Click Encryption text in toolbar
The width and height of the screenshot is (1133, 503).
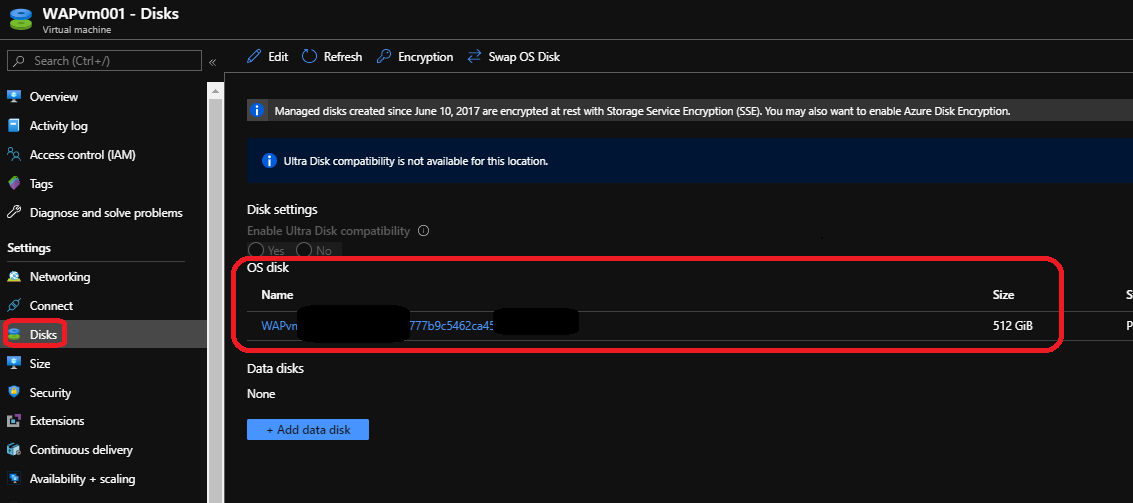[x=426, y=56]
